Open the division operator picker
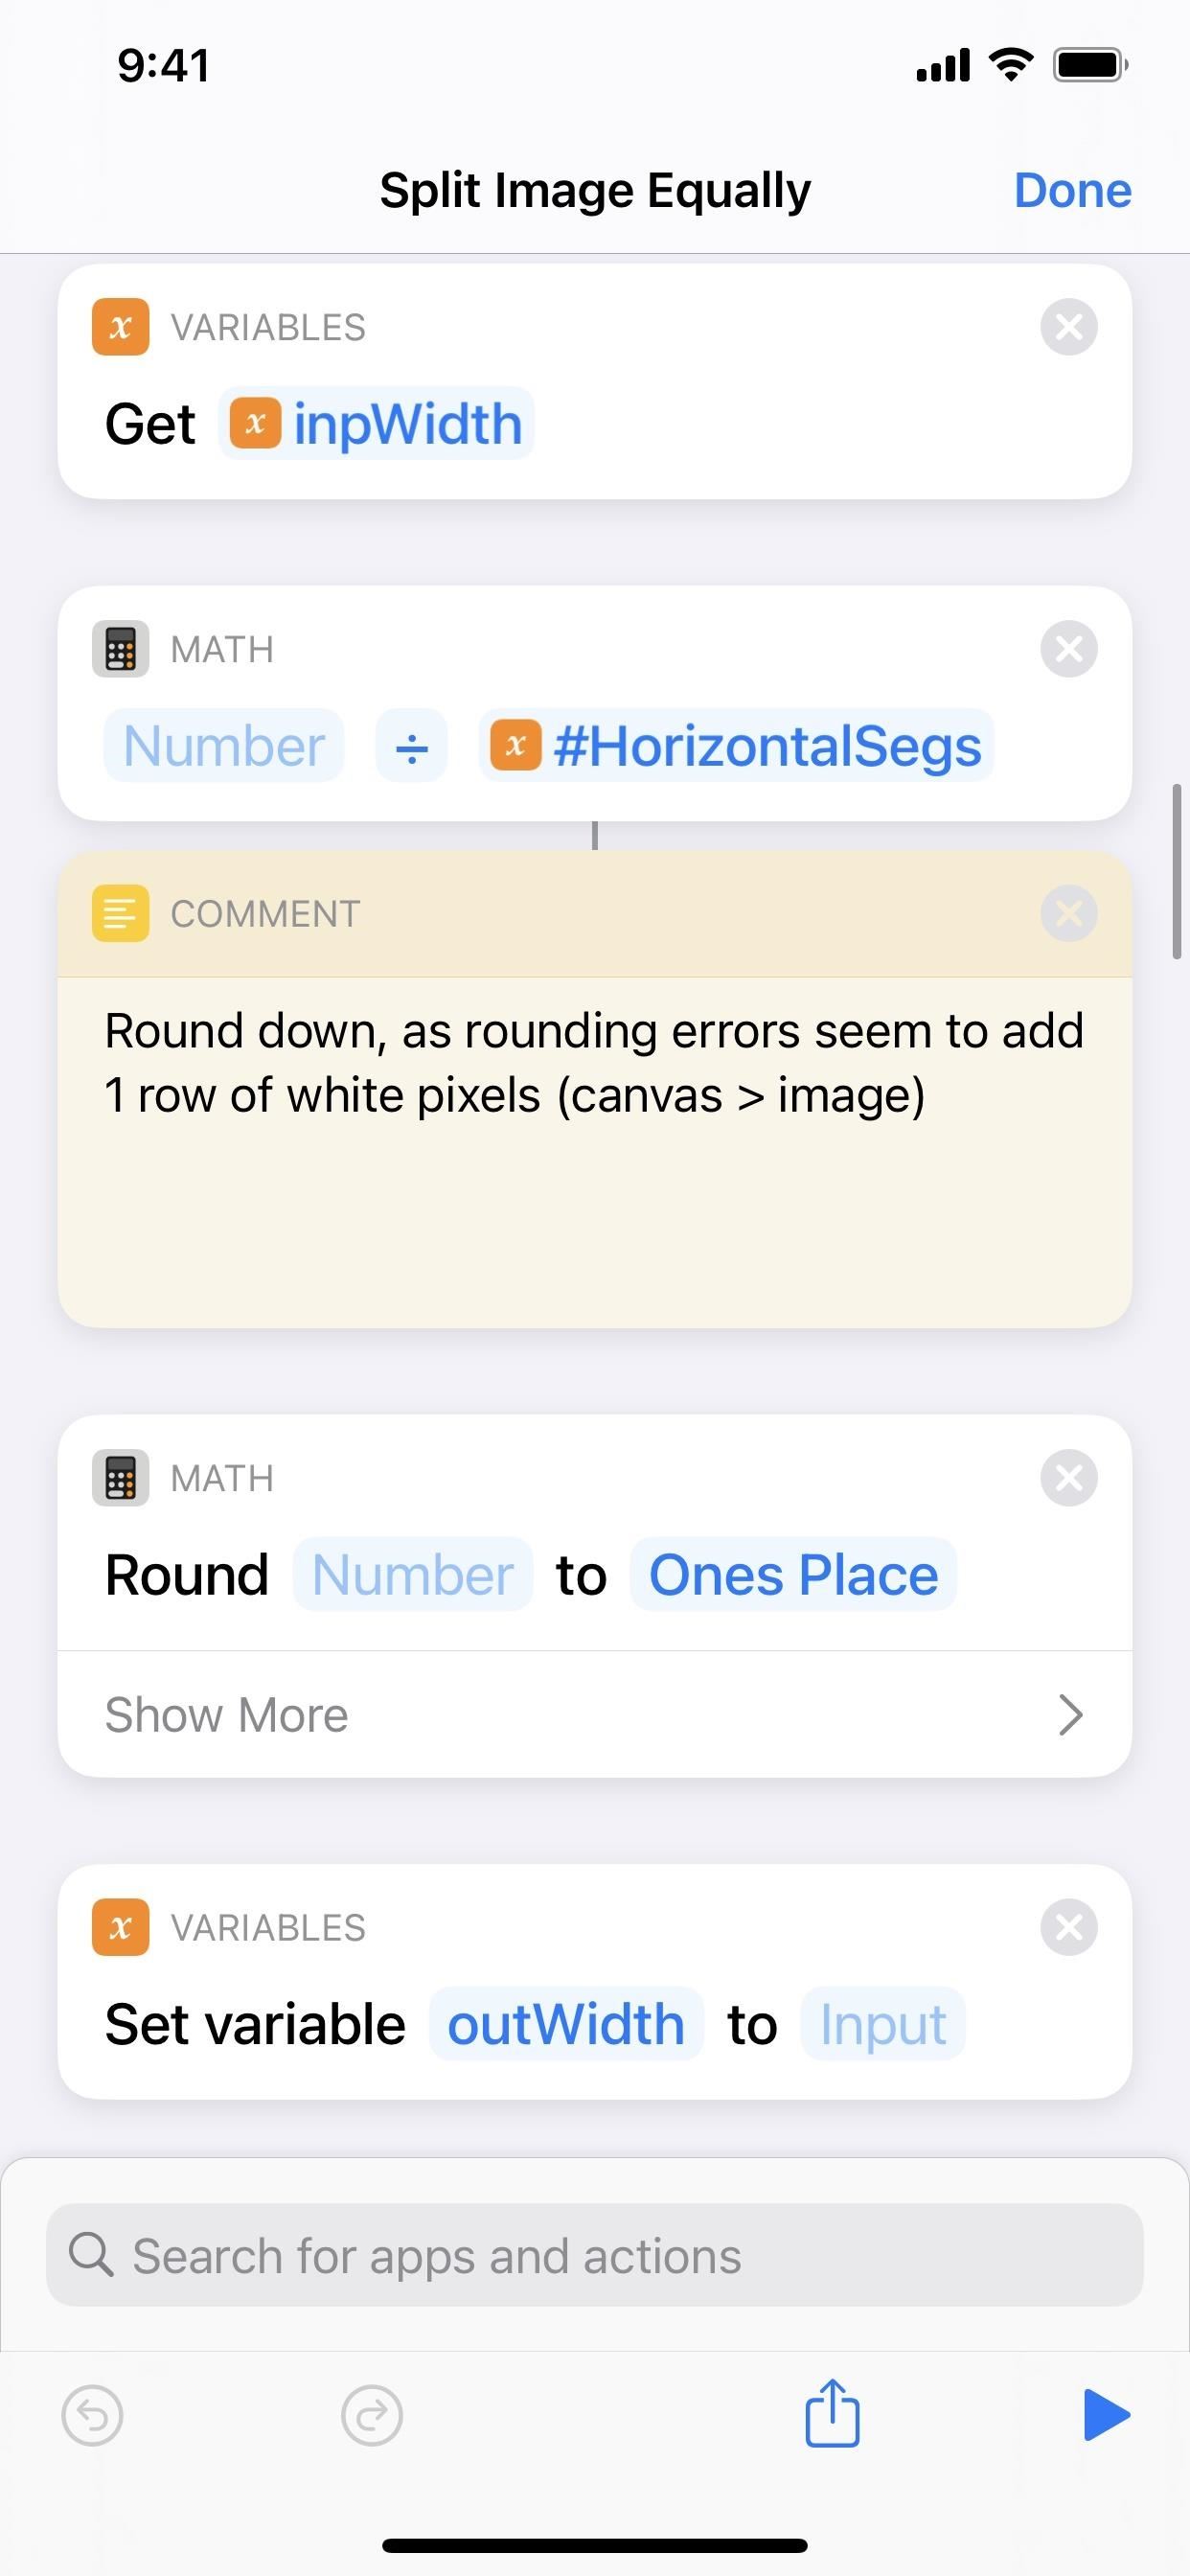The image size is (1190, 2576). click(411, 746)
